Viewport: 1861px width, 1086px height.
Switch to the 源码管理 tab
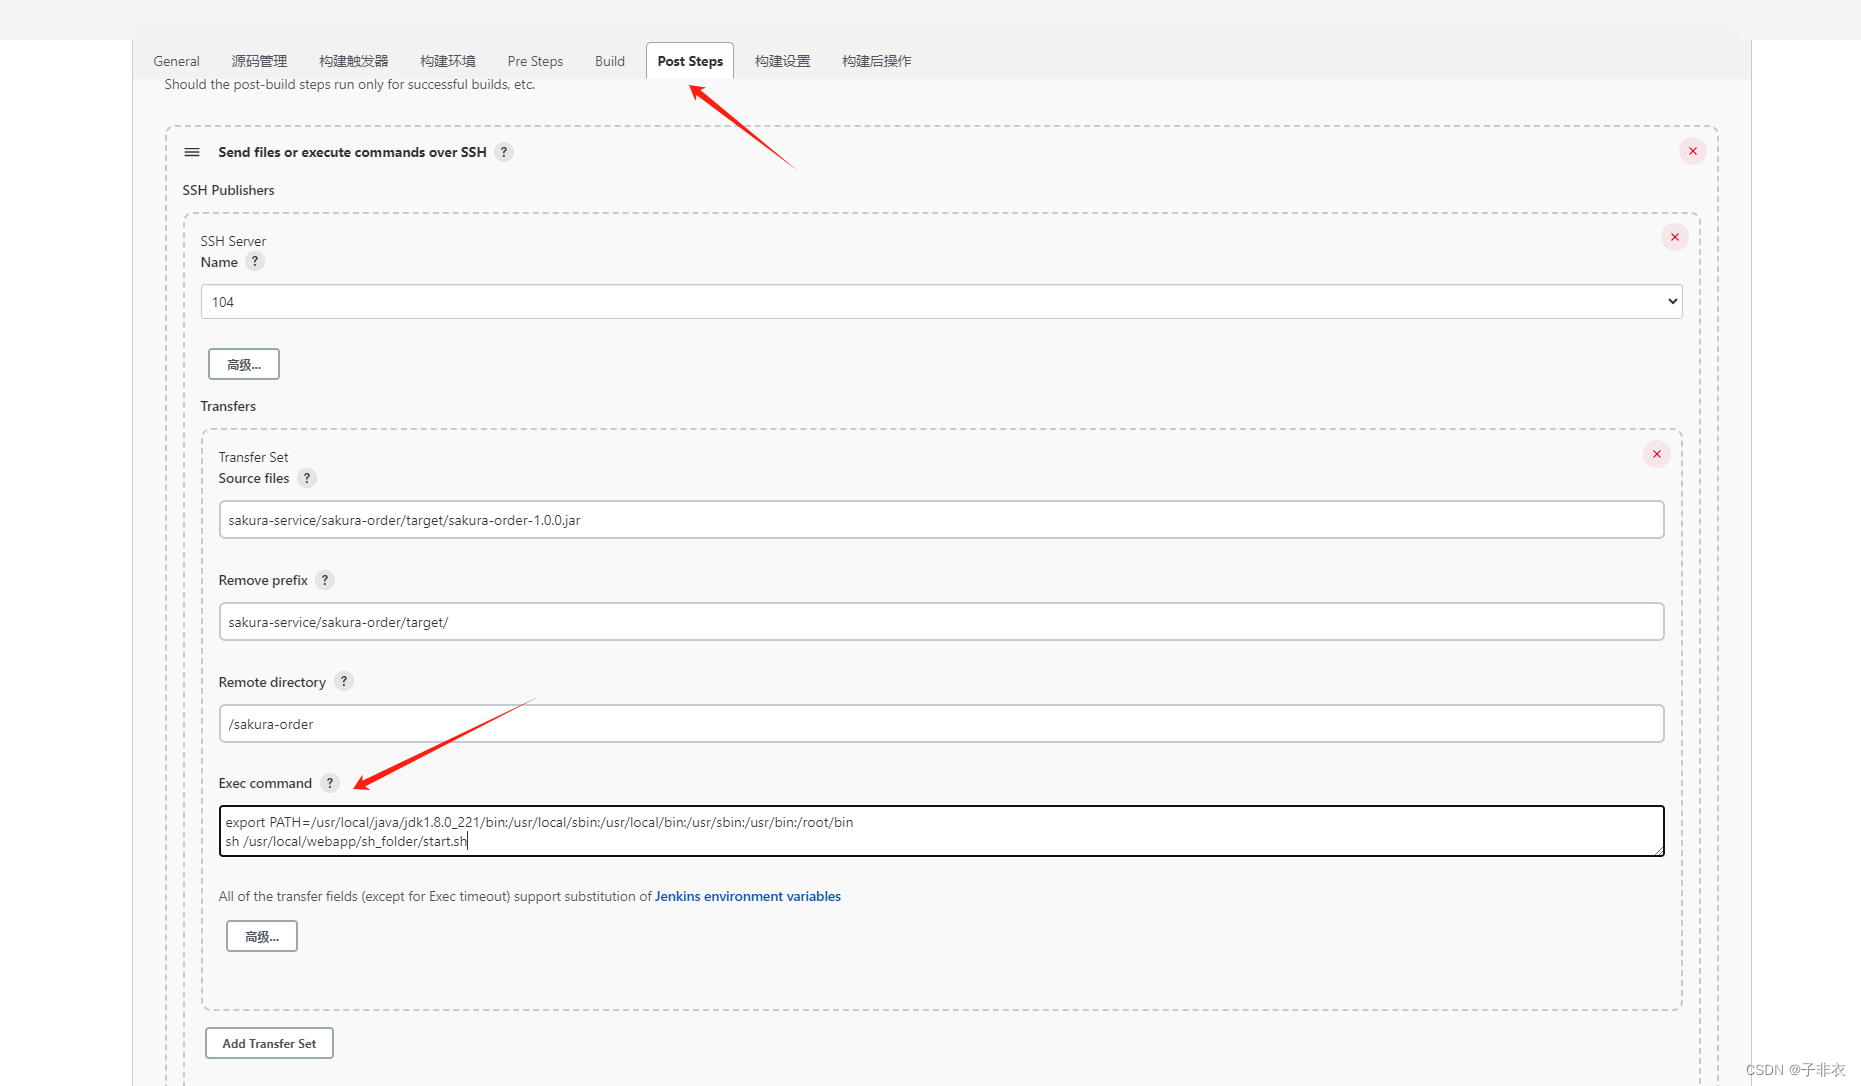click(259, 61)
